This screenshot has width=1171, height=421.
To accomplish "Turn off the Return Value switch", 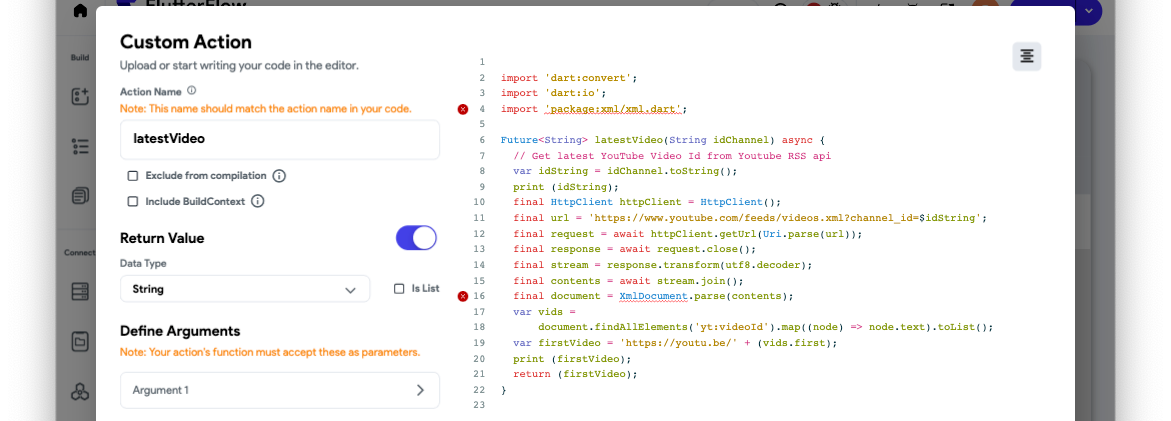I will (x=416, y=238).
